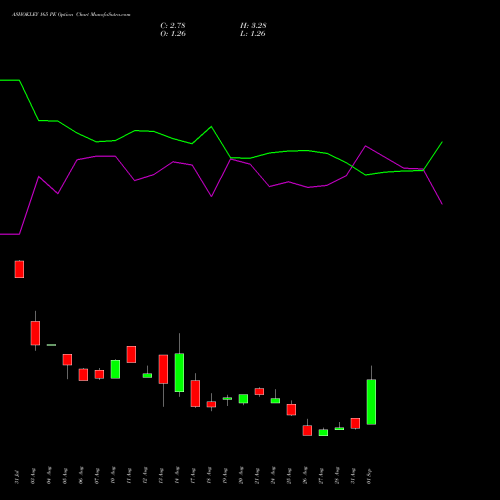Click the '26 Aug' date axis label
The height and width of the screenshot is (500, 500).
pos(305,476)
